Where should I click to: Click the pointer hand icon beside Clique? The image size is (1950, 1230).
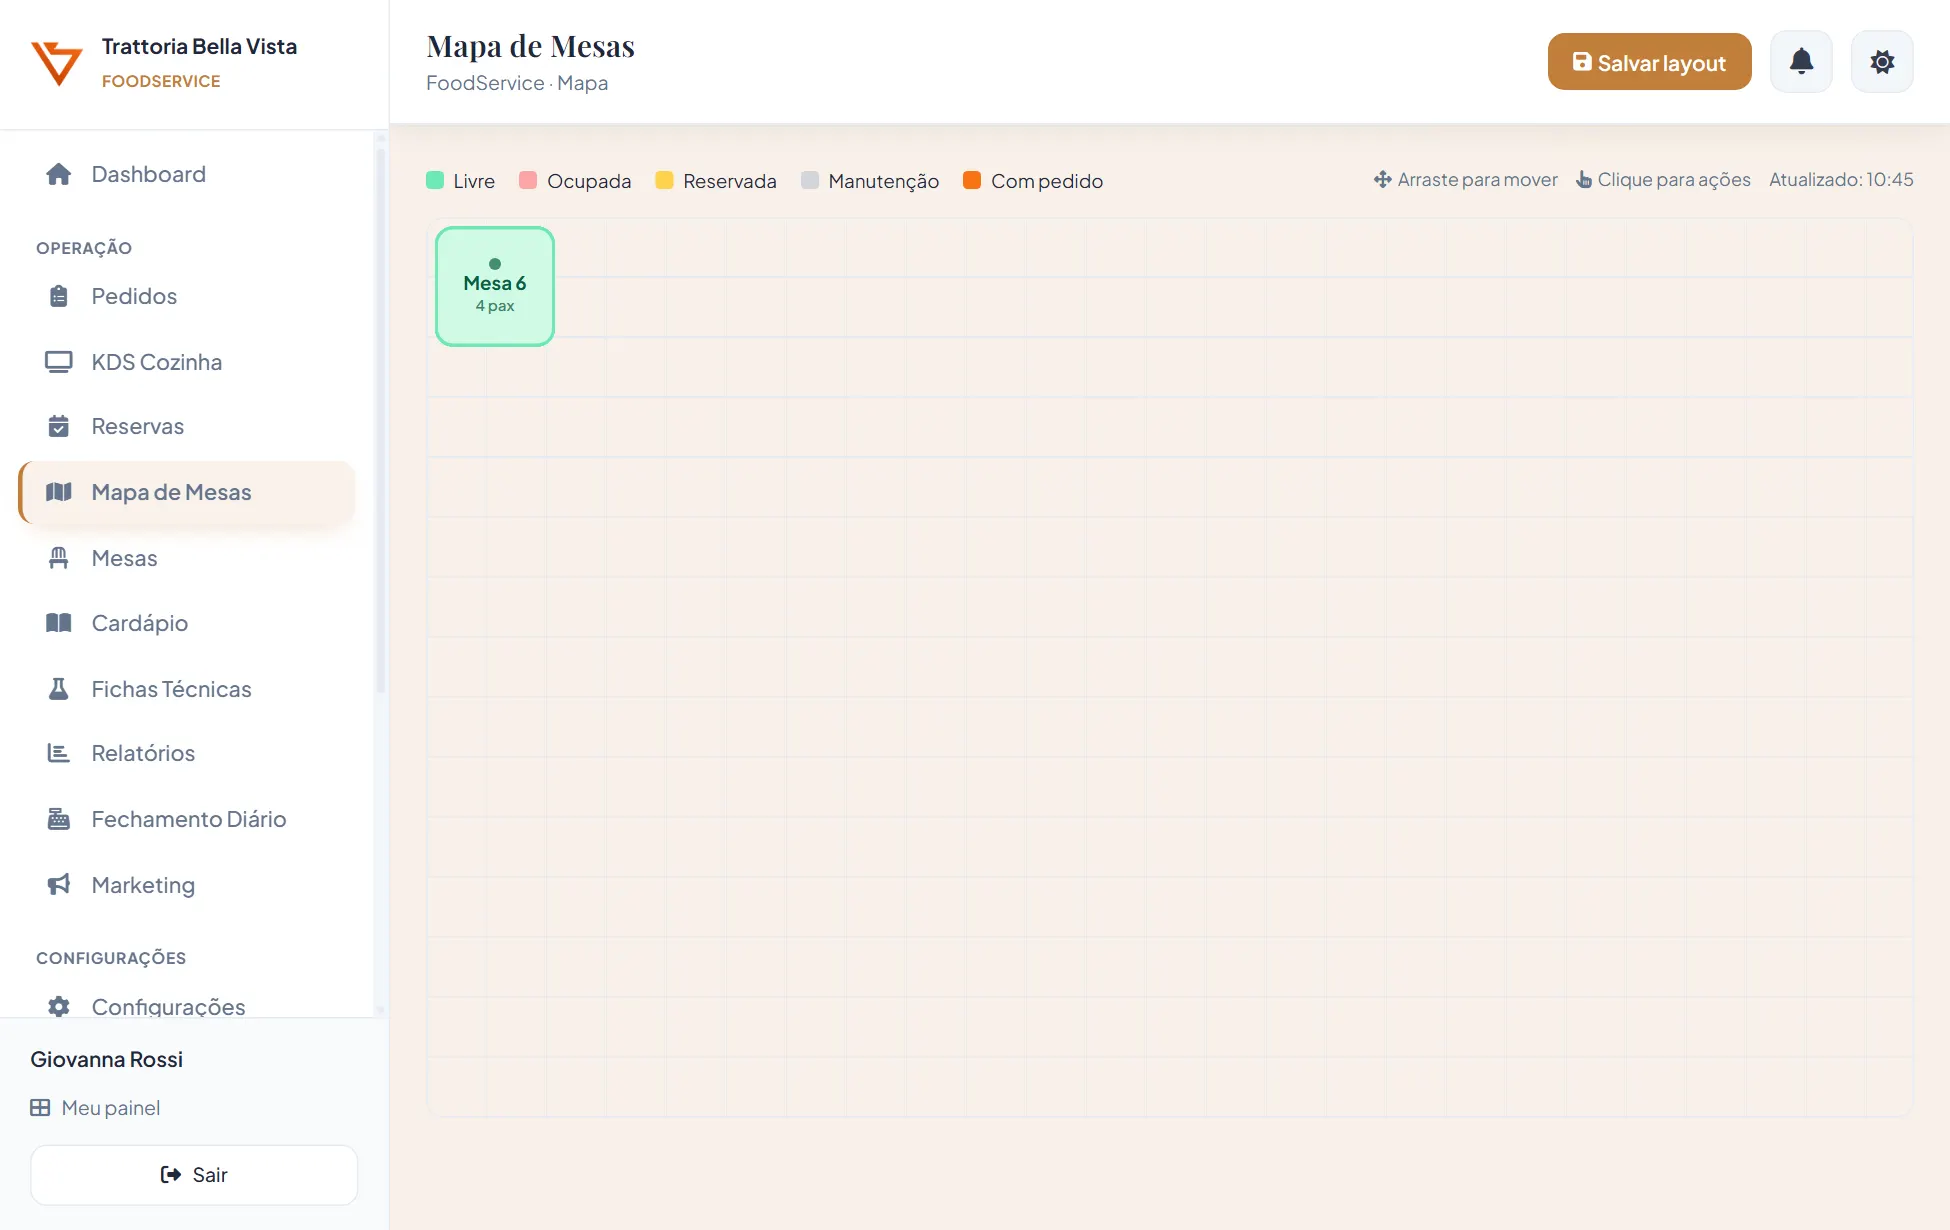click(x=1584, y=180)
